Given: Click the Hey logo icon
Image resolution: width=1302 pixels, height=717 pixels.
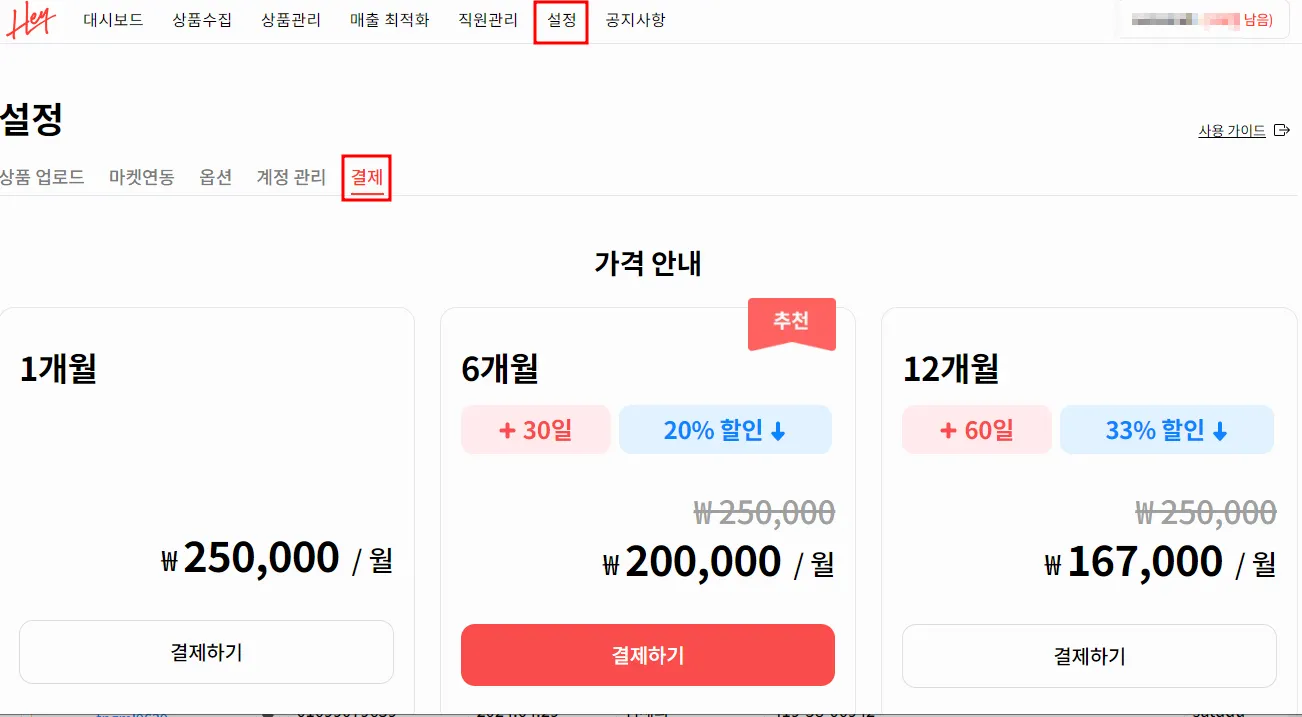Looking at the screenshot, I should coord(30,21).
